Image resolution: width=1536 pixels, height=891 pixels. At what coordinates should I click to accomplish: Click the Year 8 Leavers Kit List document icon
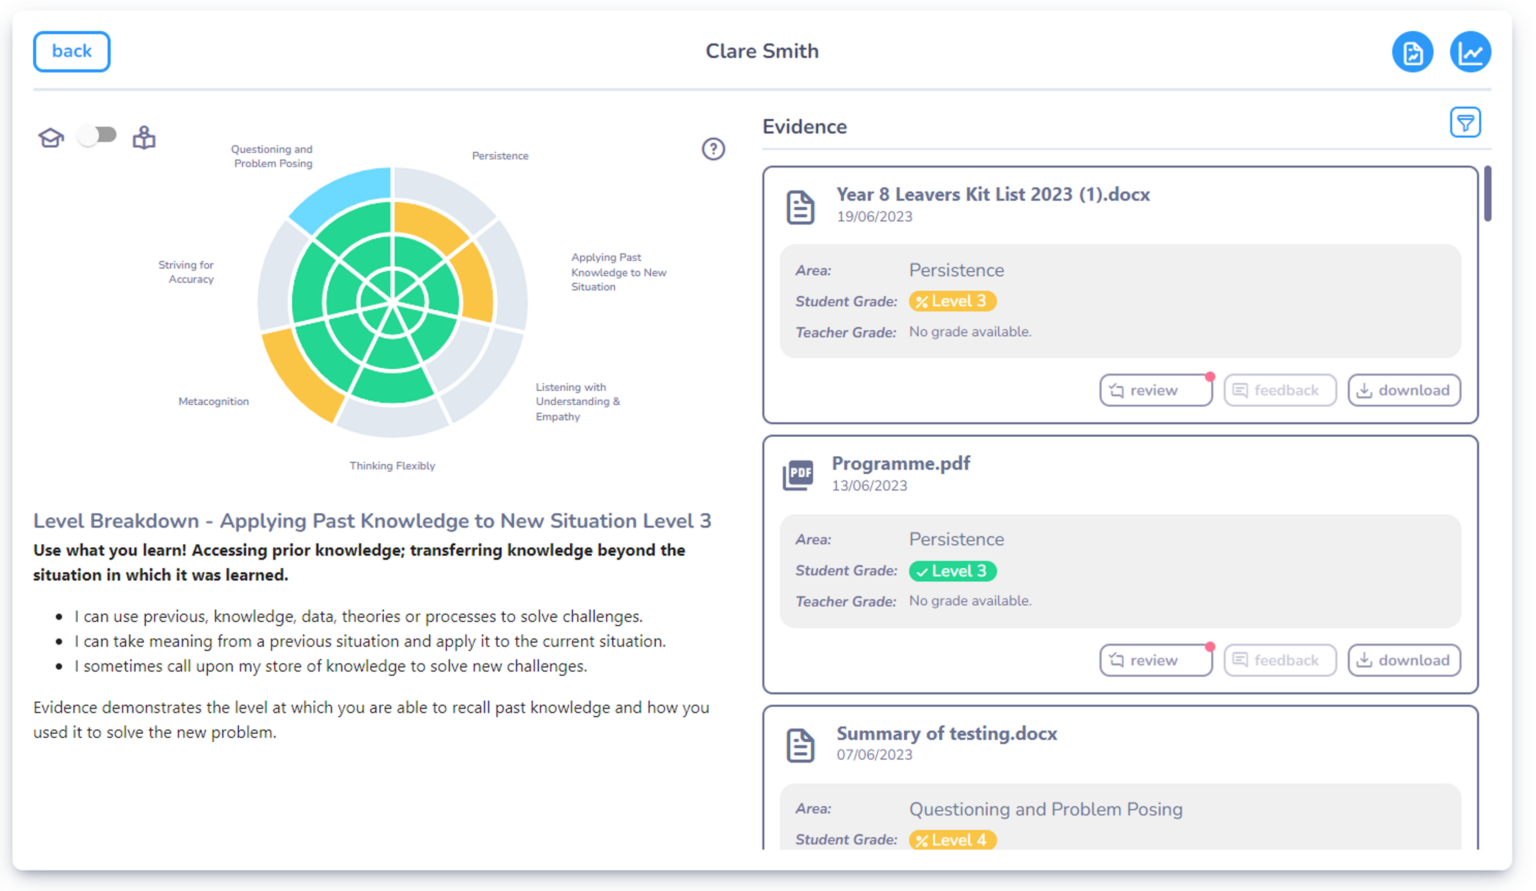(x=800, y=207)
